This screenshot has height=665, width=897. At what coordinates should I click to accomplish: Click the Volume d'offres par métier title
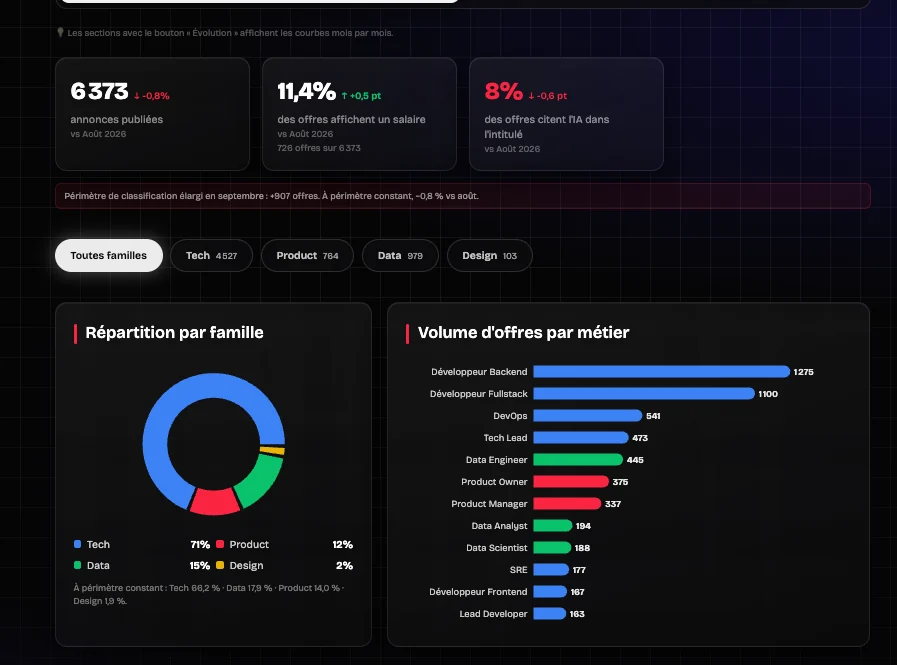pyautogui.click(x=523, y=332)
